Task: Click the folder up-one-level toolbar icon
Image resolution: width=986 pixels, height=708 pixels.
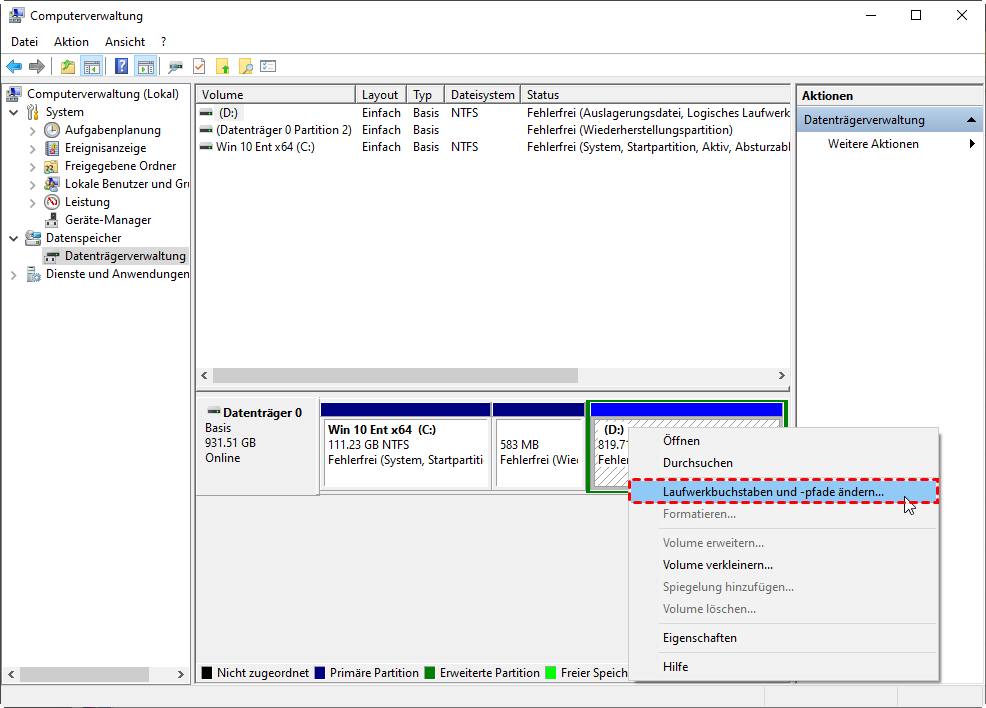Action: pyautogui.click(x=67, y=67)
